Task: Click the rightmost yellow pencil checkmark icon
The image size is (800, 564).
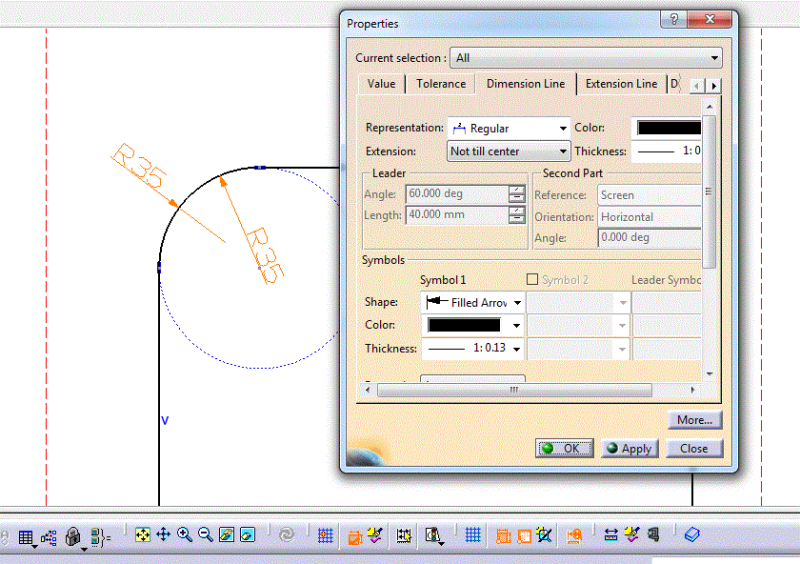Action: click(x=632, y=535)
